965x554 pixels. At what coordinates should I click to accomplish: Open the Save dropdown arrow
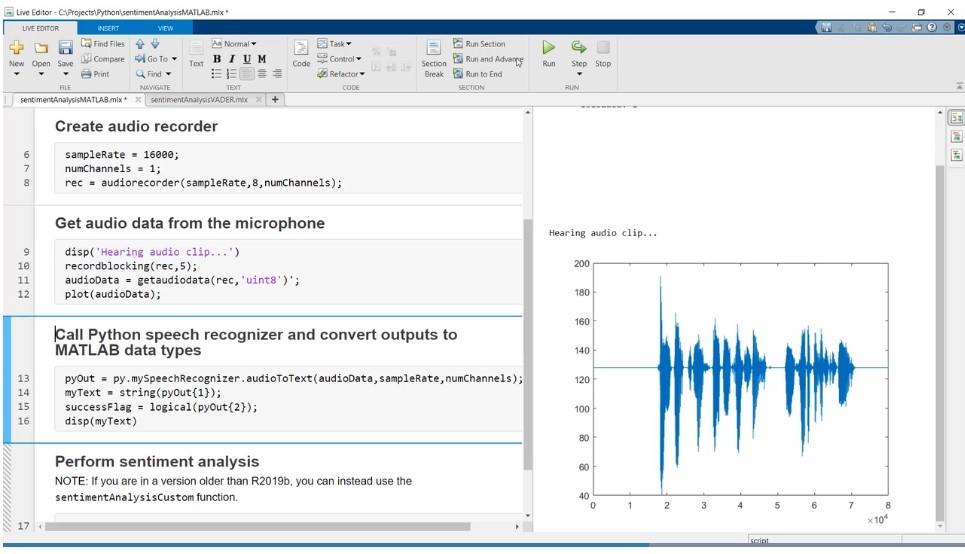[x=65, y=74]
